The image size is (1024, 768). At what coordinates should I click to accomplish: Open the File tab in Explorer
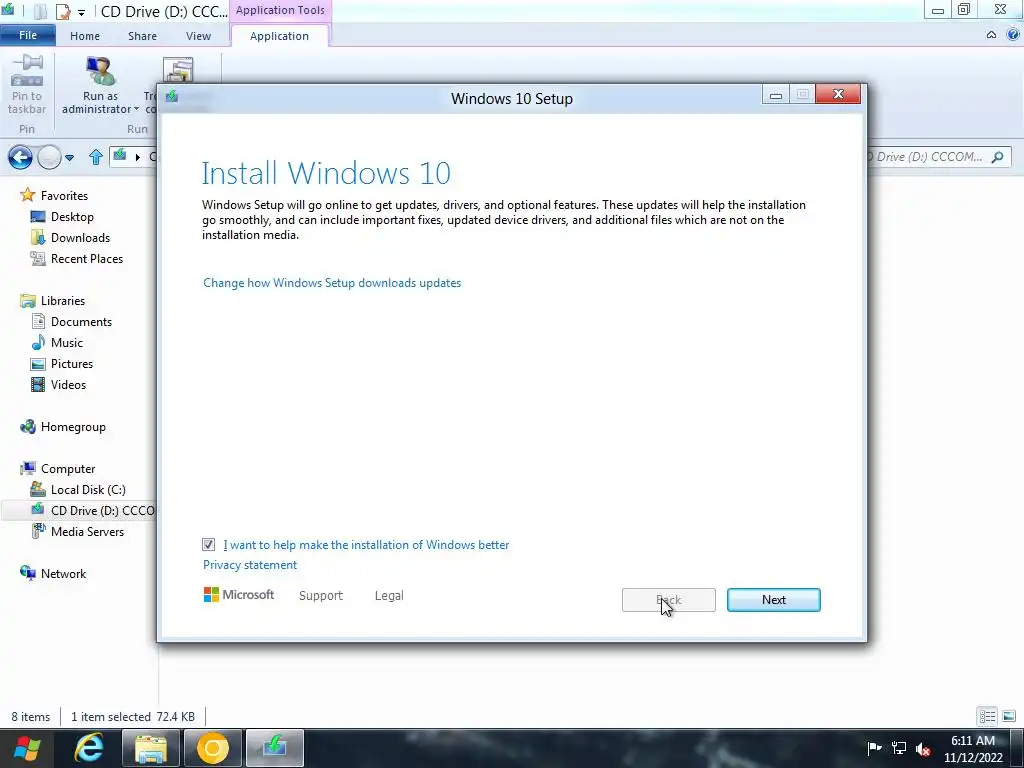coord(27,35)
